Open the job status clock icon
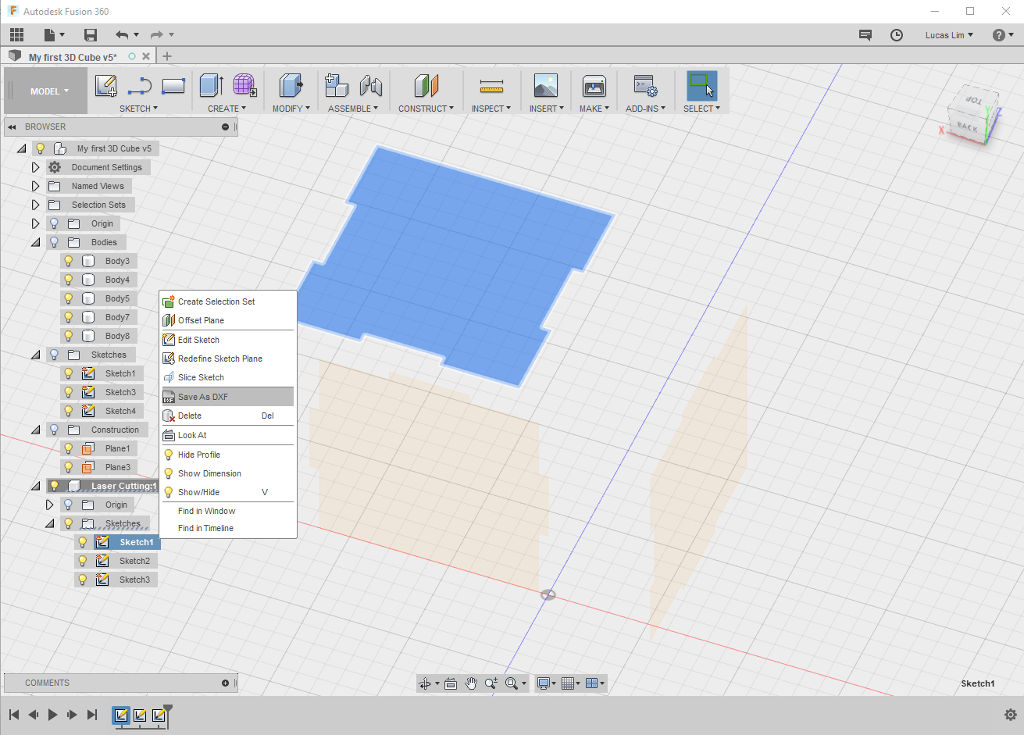Screen dimensions: 1024x735 click(897, 35)
